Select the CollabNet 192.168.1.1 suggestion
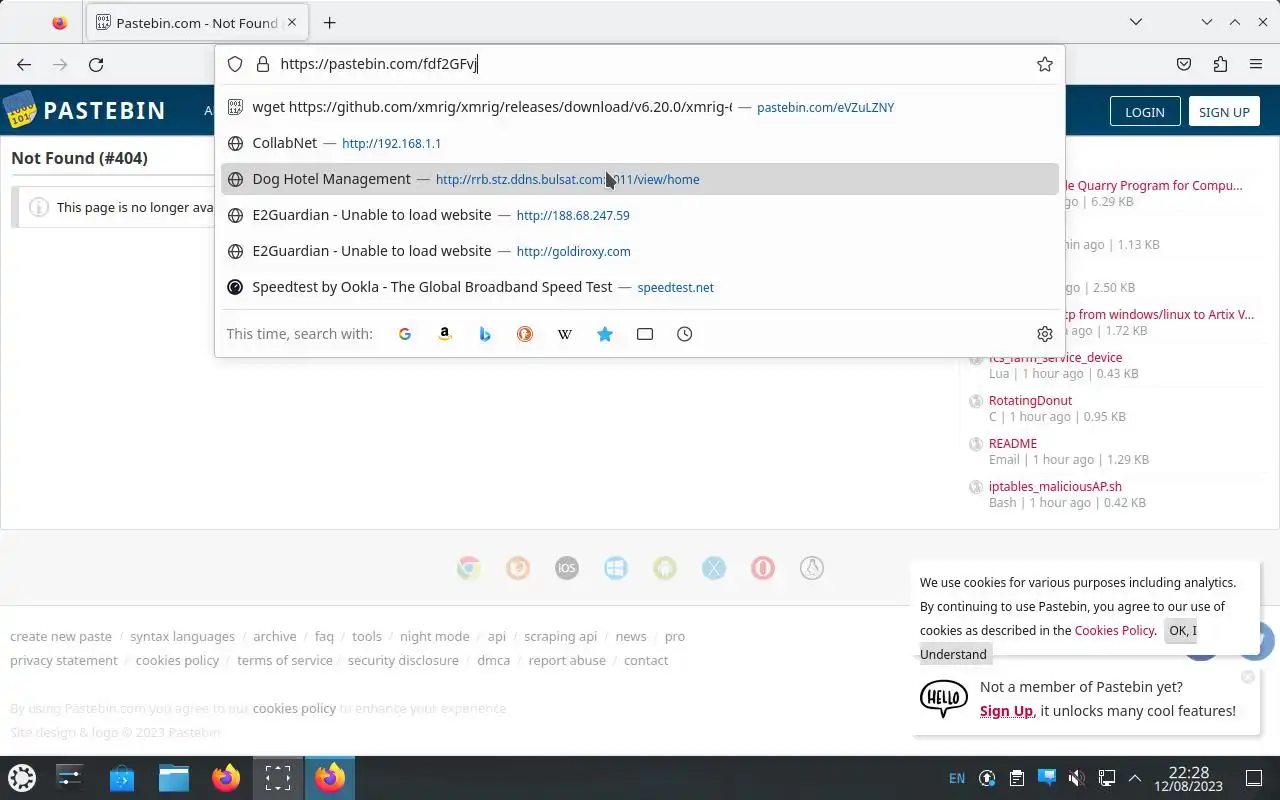1280x800 pixels. point(640,143)
